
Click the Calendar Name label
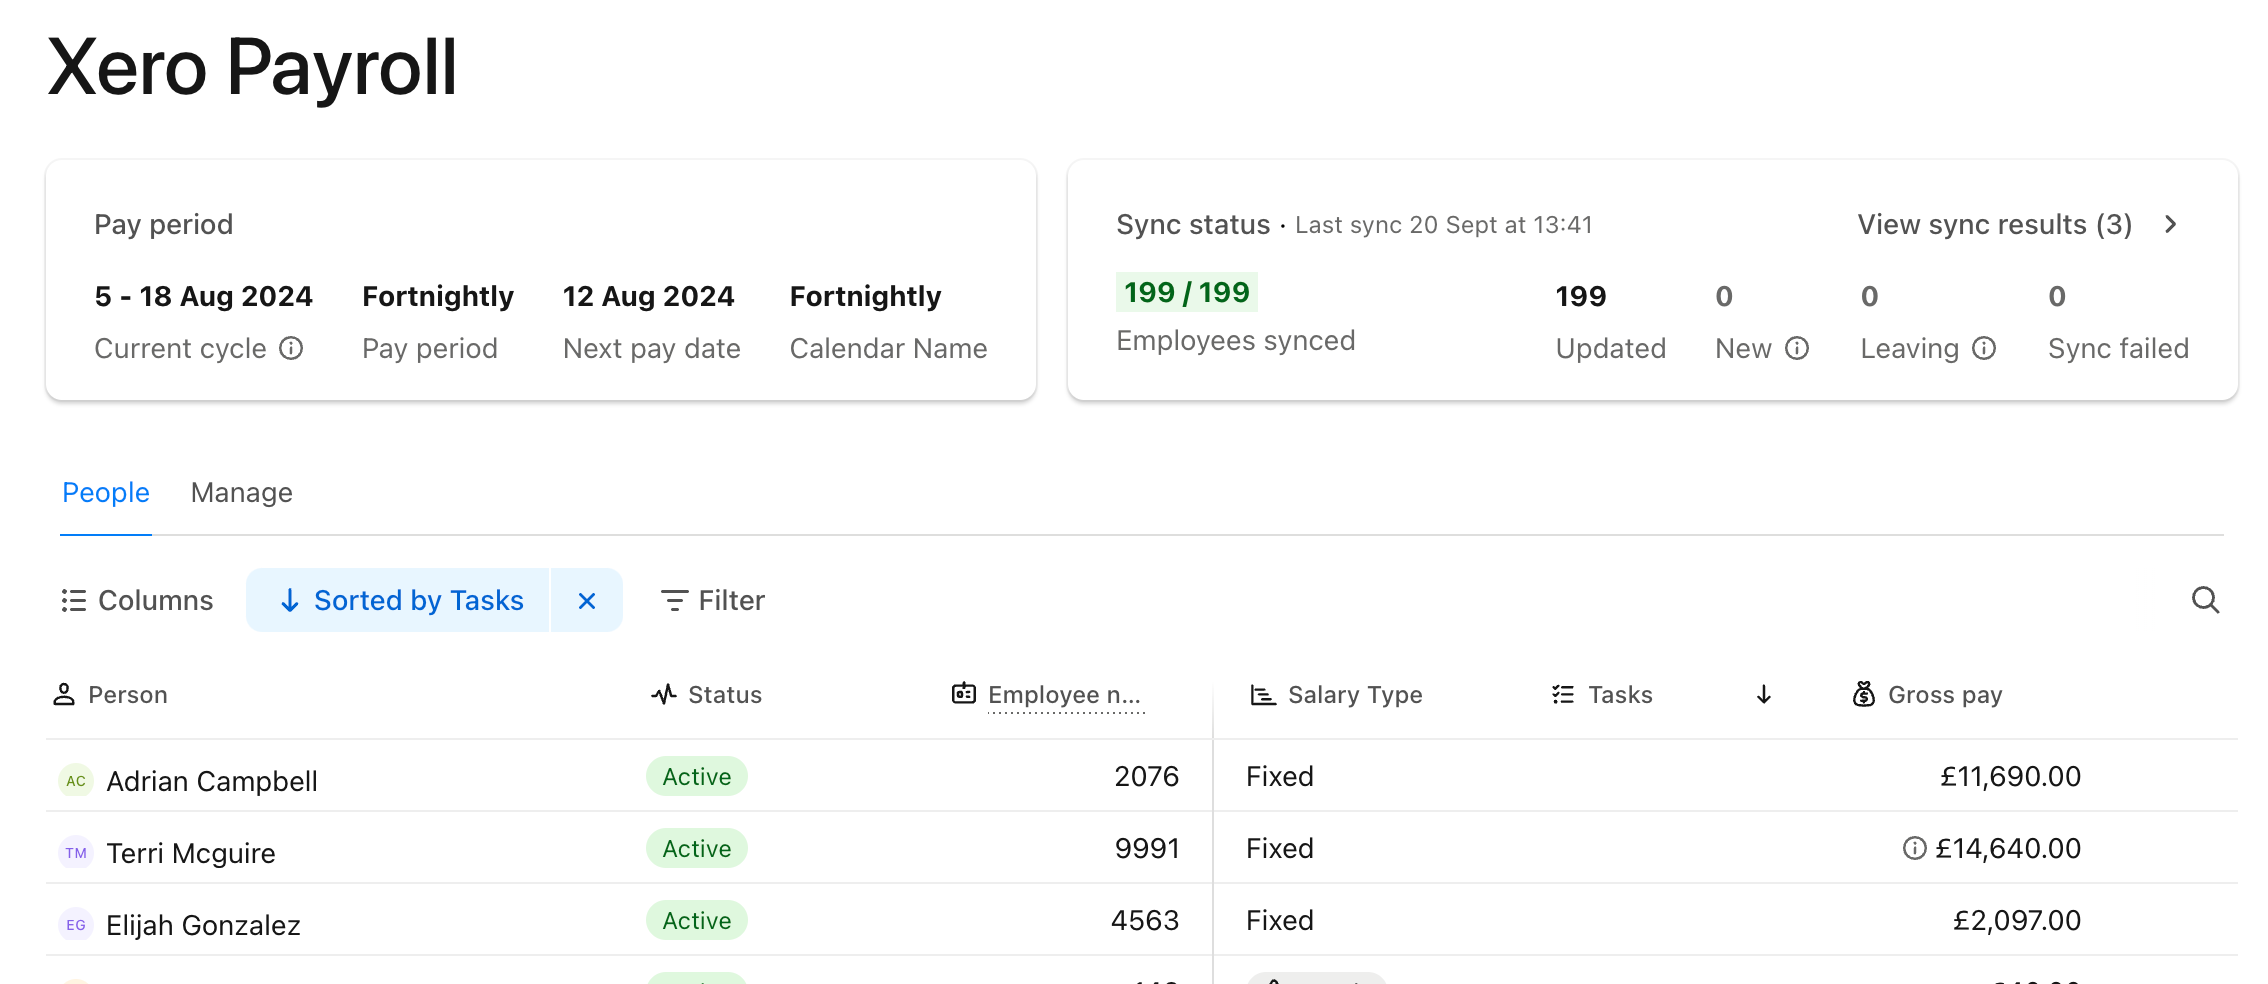(x=889, y=348)
